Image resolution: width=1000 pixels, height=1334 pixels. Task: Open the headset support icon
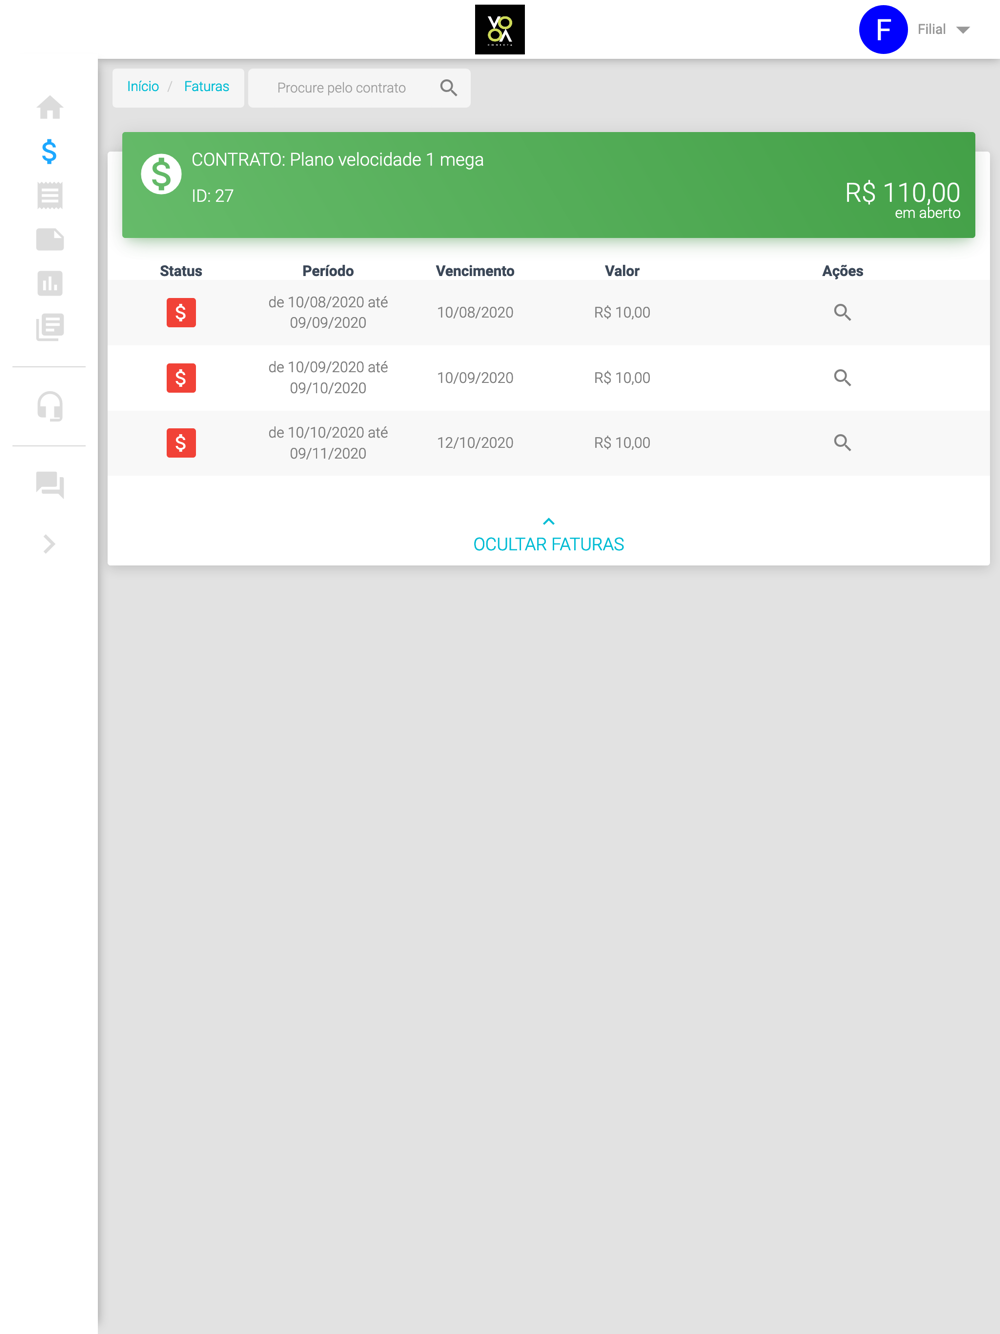49,406
